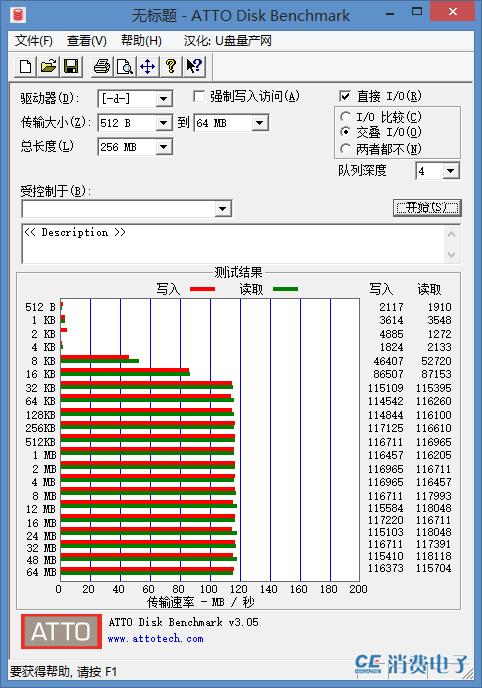Uncheck the 直接 I/O(R) checkbox
Screen dimensions: 482x688
[345, 96]
